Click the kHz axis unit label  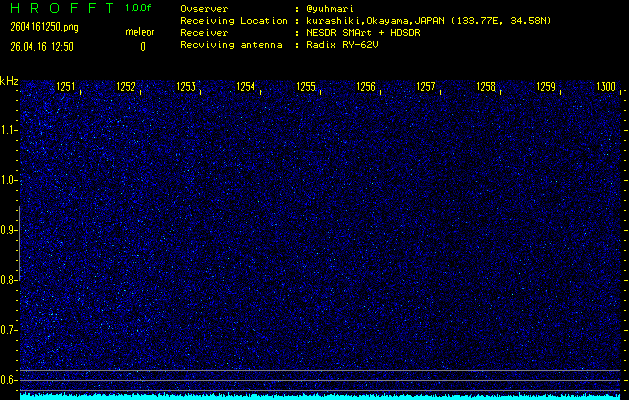tap(9, 81)
